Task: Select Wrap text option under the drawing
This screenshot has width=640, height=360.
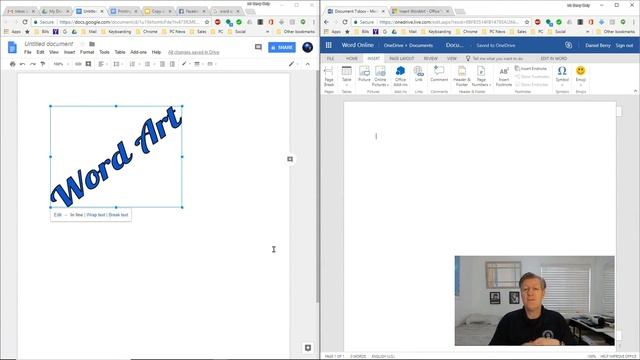Action: tap(96, 215)
